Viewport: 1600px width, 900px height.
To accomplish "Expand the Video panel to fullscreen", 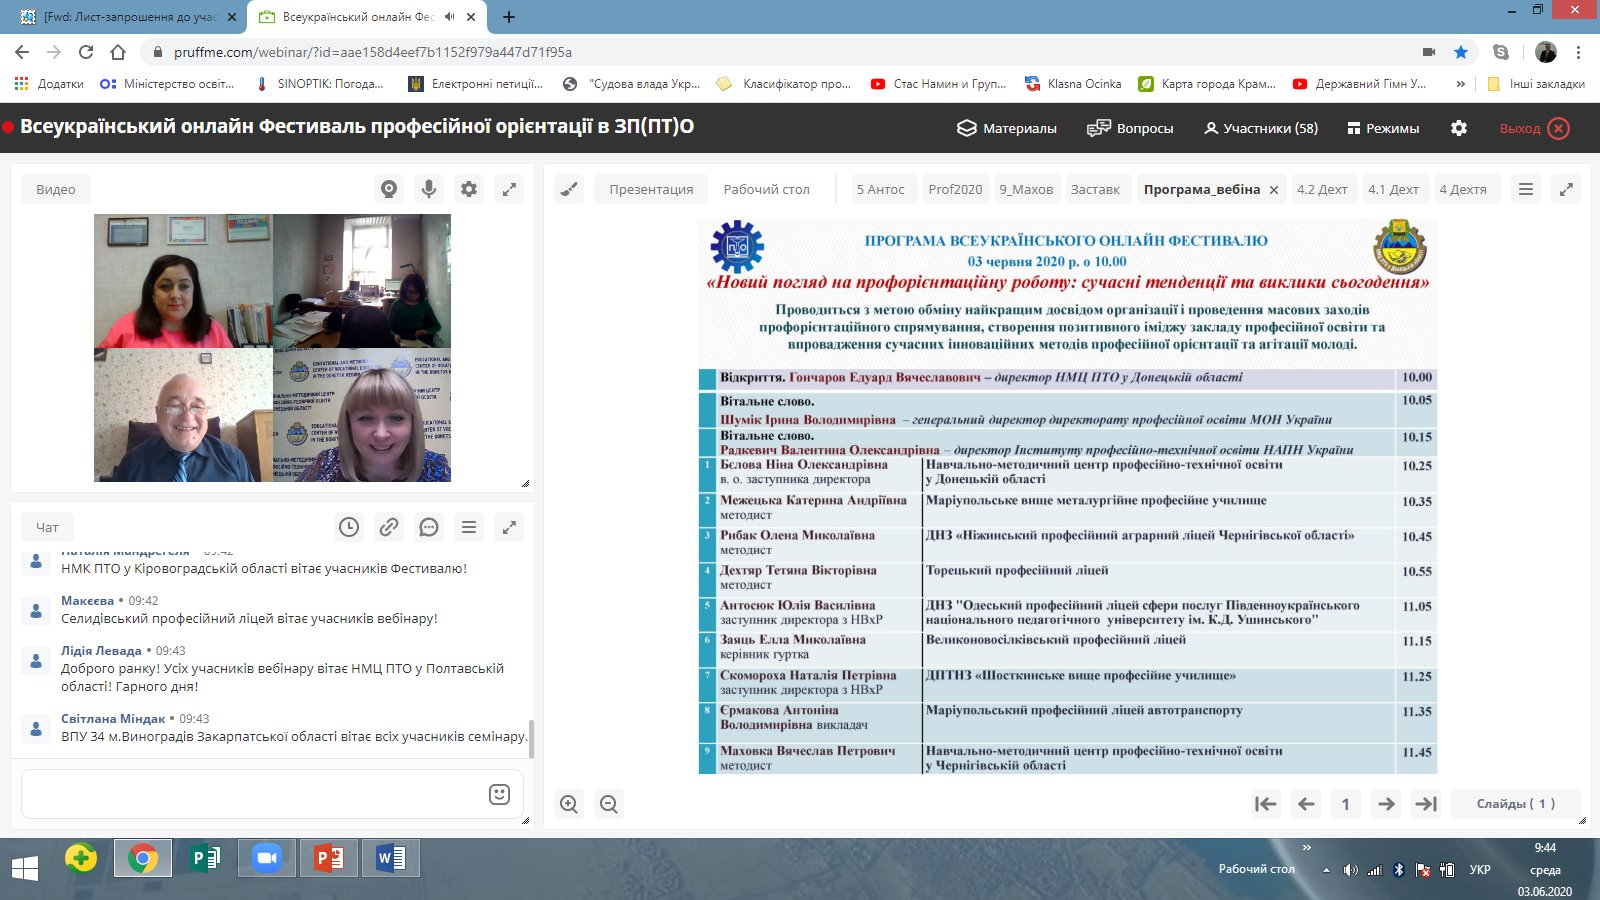I will click(509, 189).
